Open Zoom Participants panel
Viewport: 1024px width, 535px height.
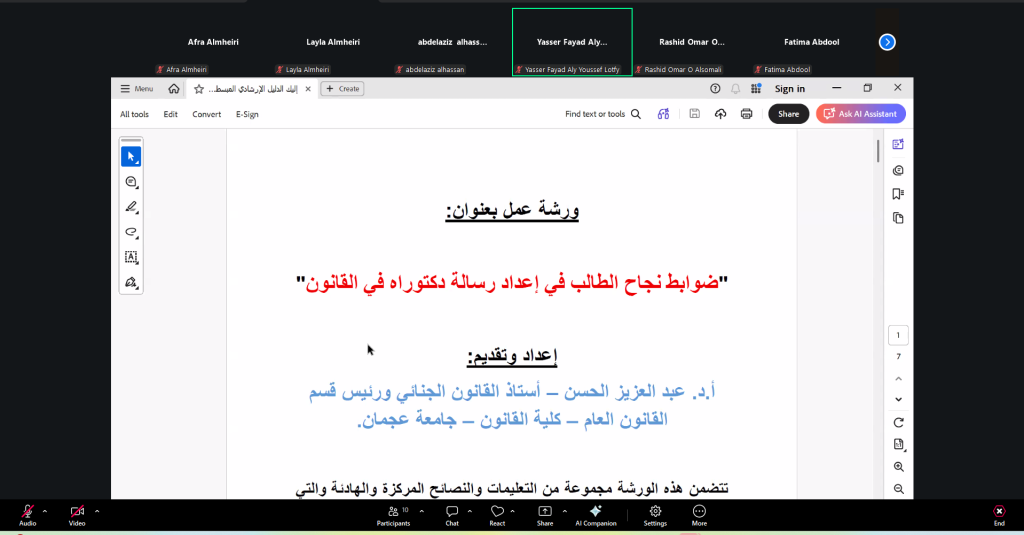[394, 515]
